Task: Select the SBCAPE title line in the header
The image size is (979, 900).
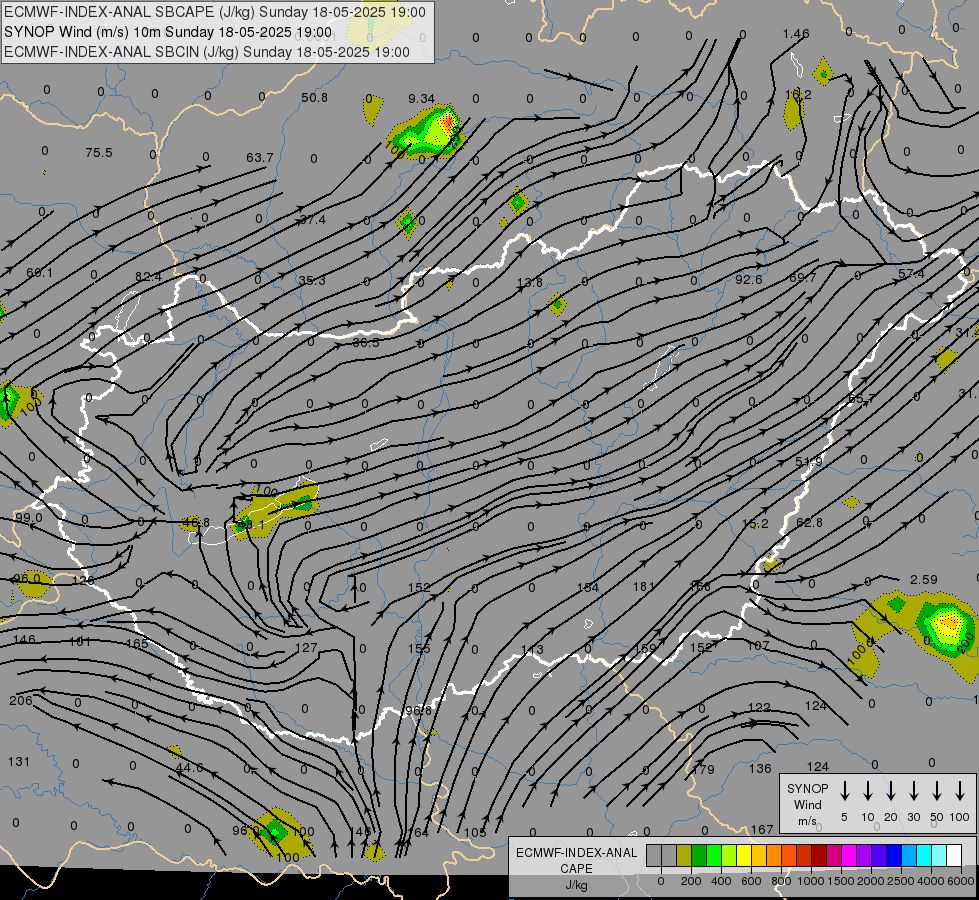Action: pyautogui.click(x=215, y=12)
